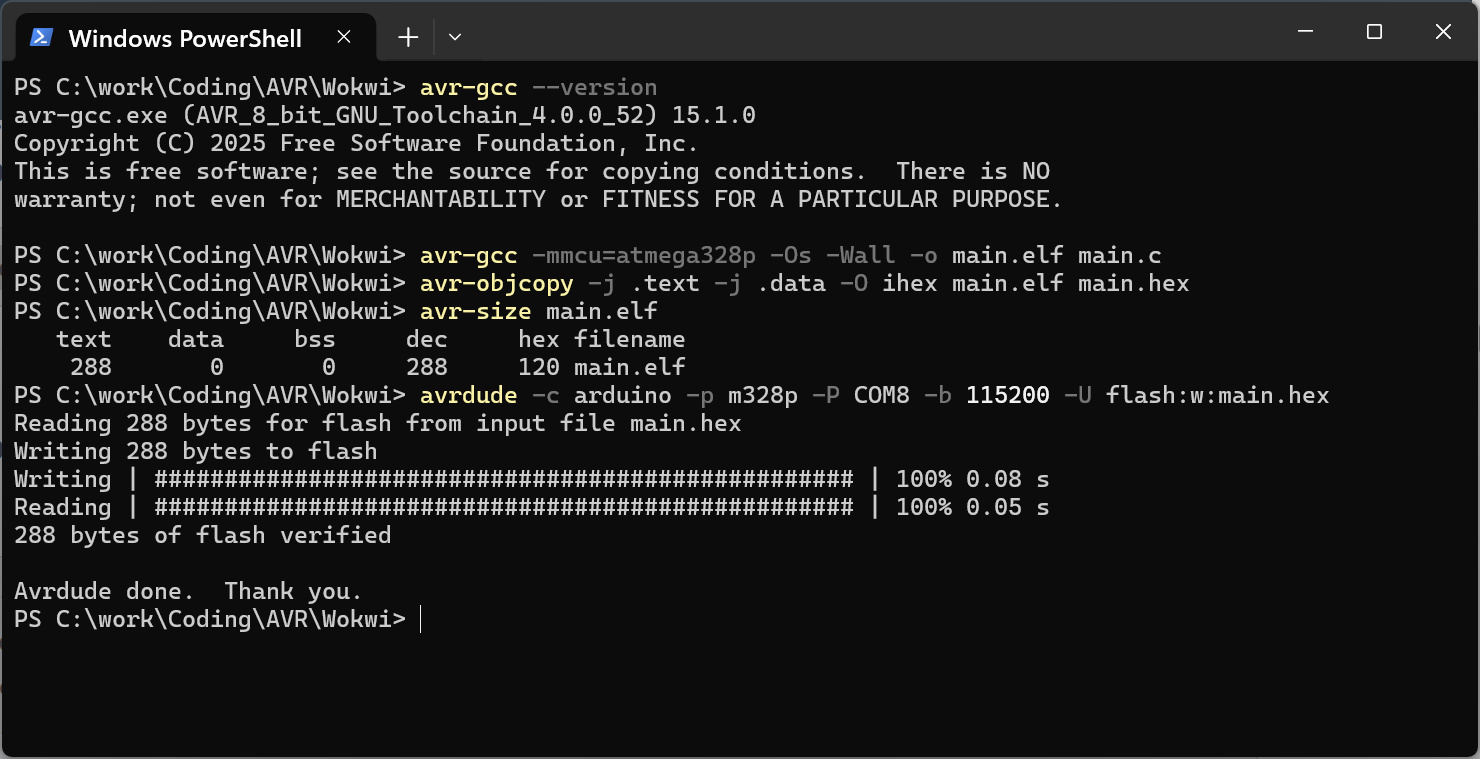Viewport: 1480px width, 759px height.
Task: Click the avr-size command name
Action: [475, 311]
